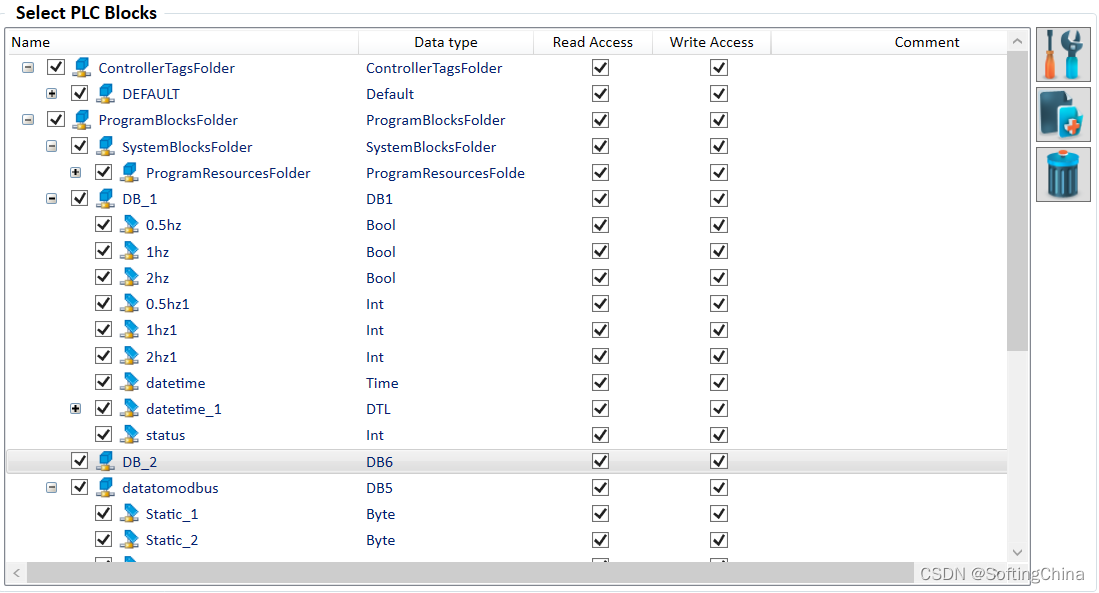This screenshot has width=1099, height=593.
Task: Click the datetime tag icon
Action: click(x=130, y=382)
